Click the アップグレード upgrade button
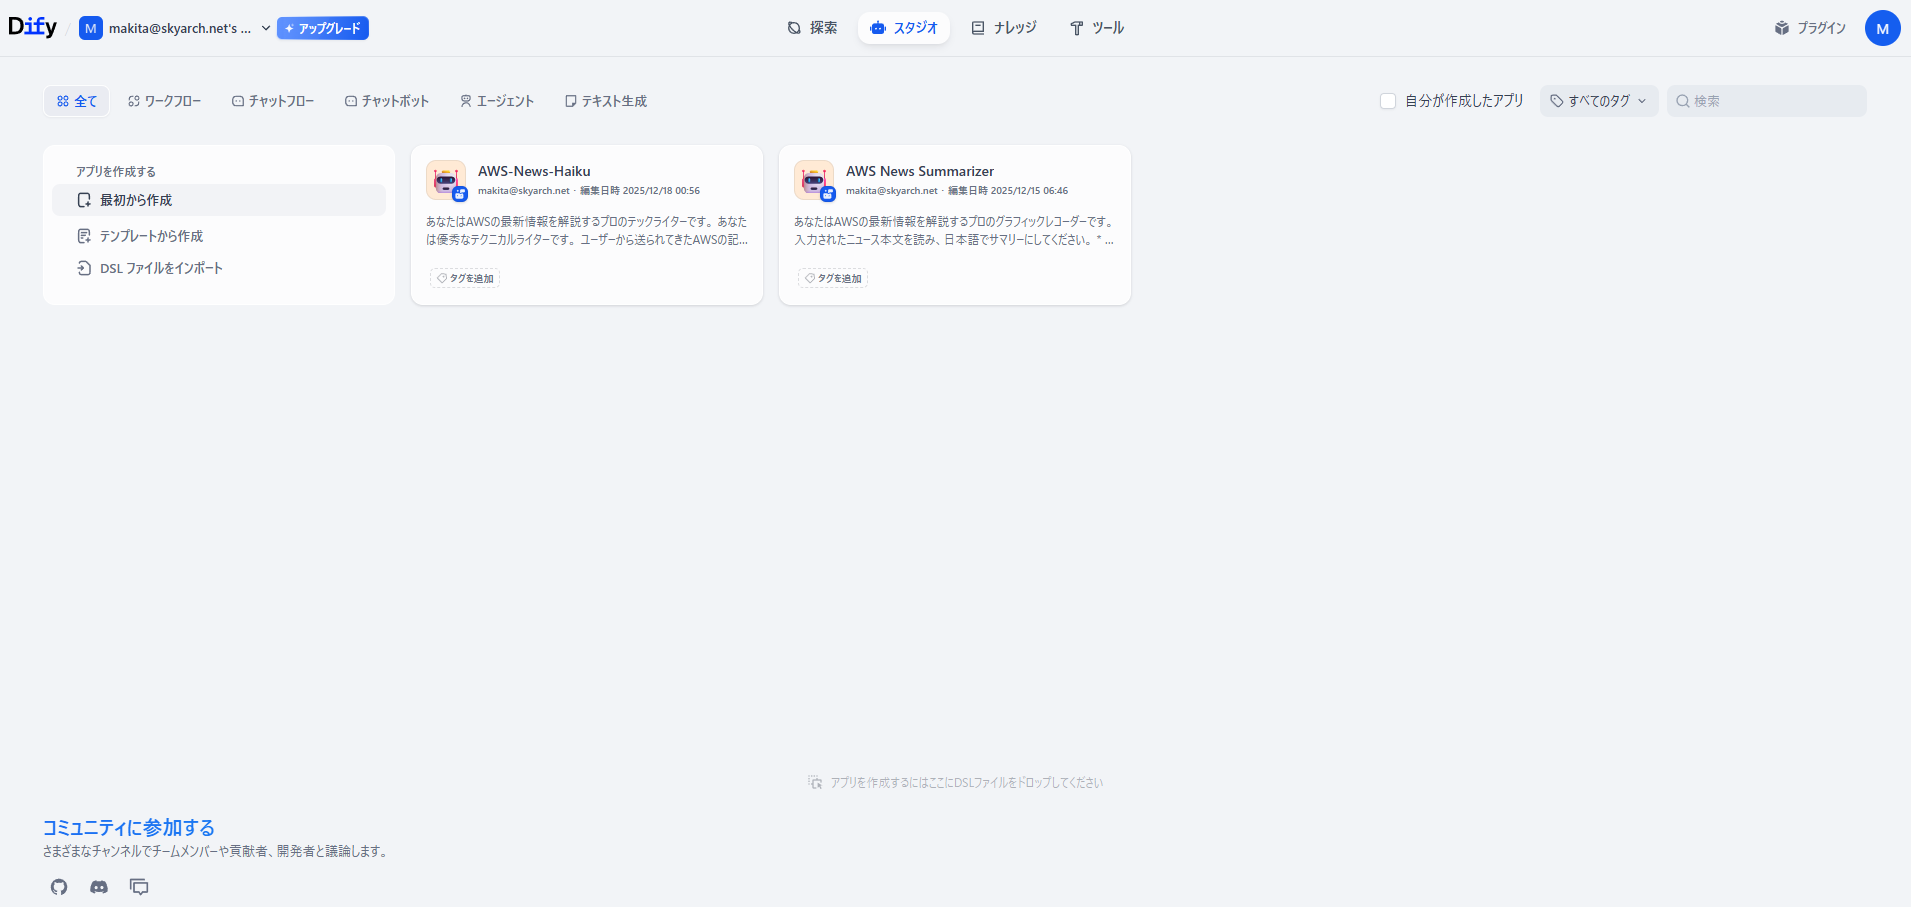 click(x=323, y=28)
